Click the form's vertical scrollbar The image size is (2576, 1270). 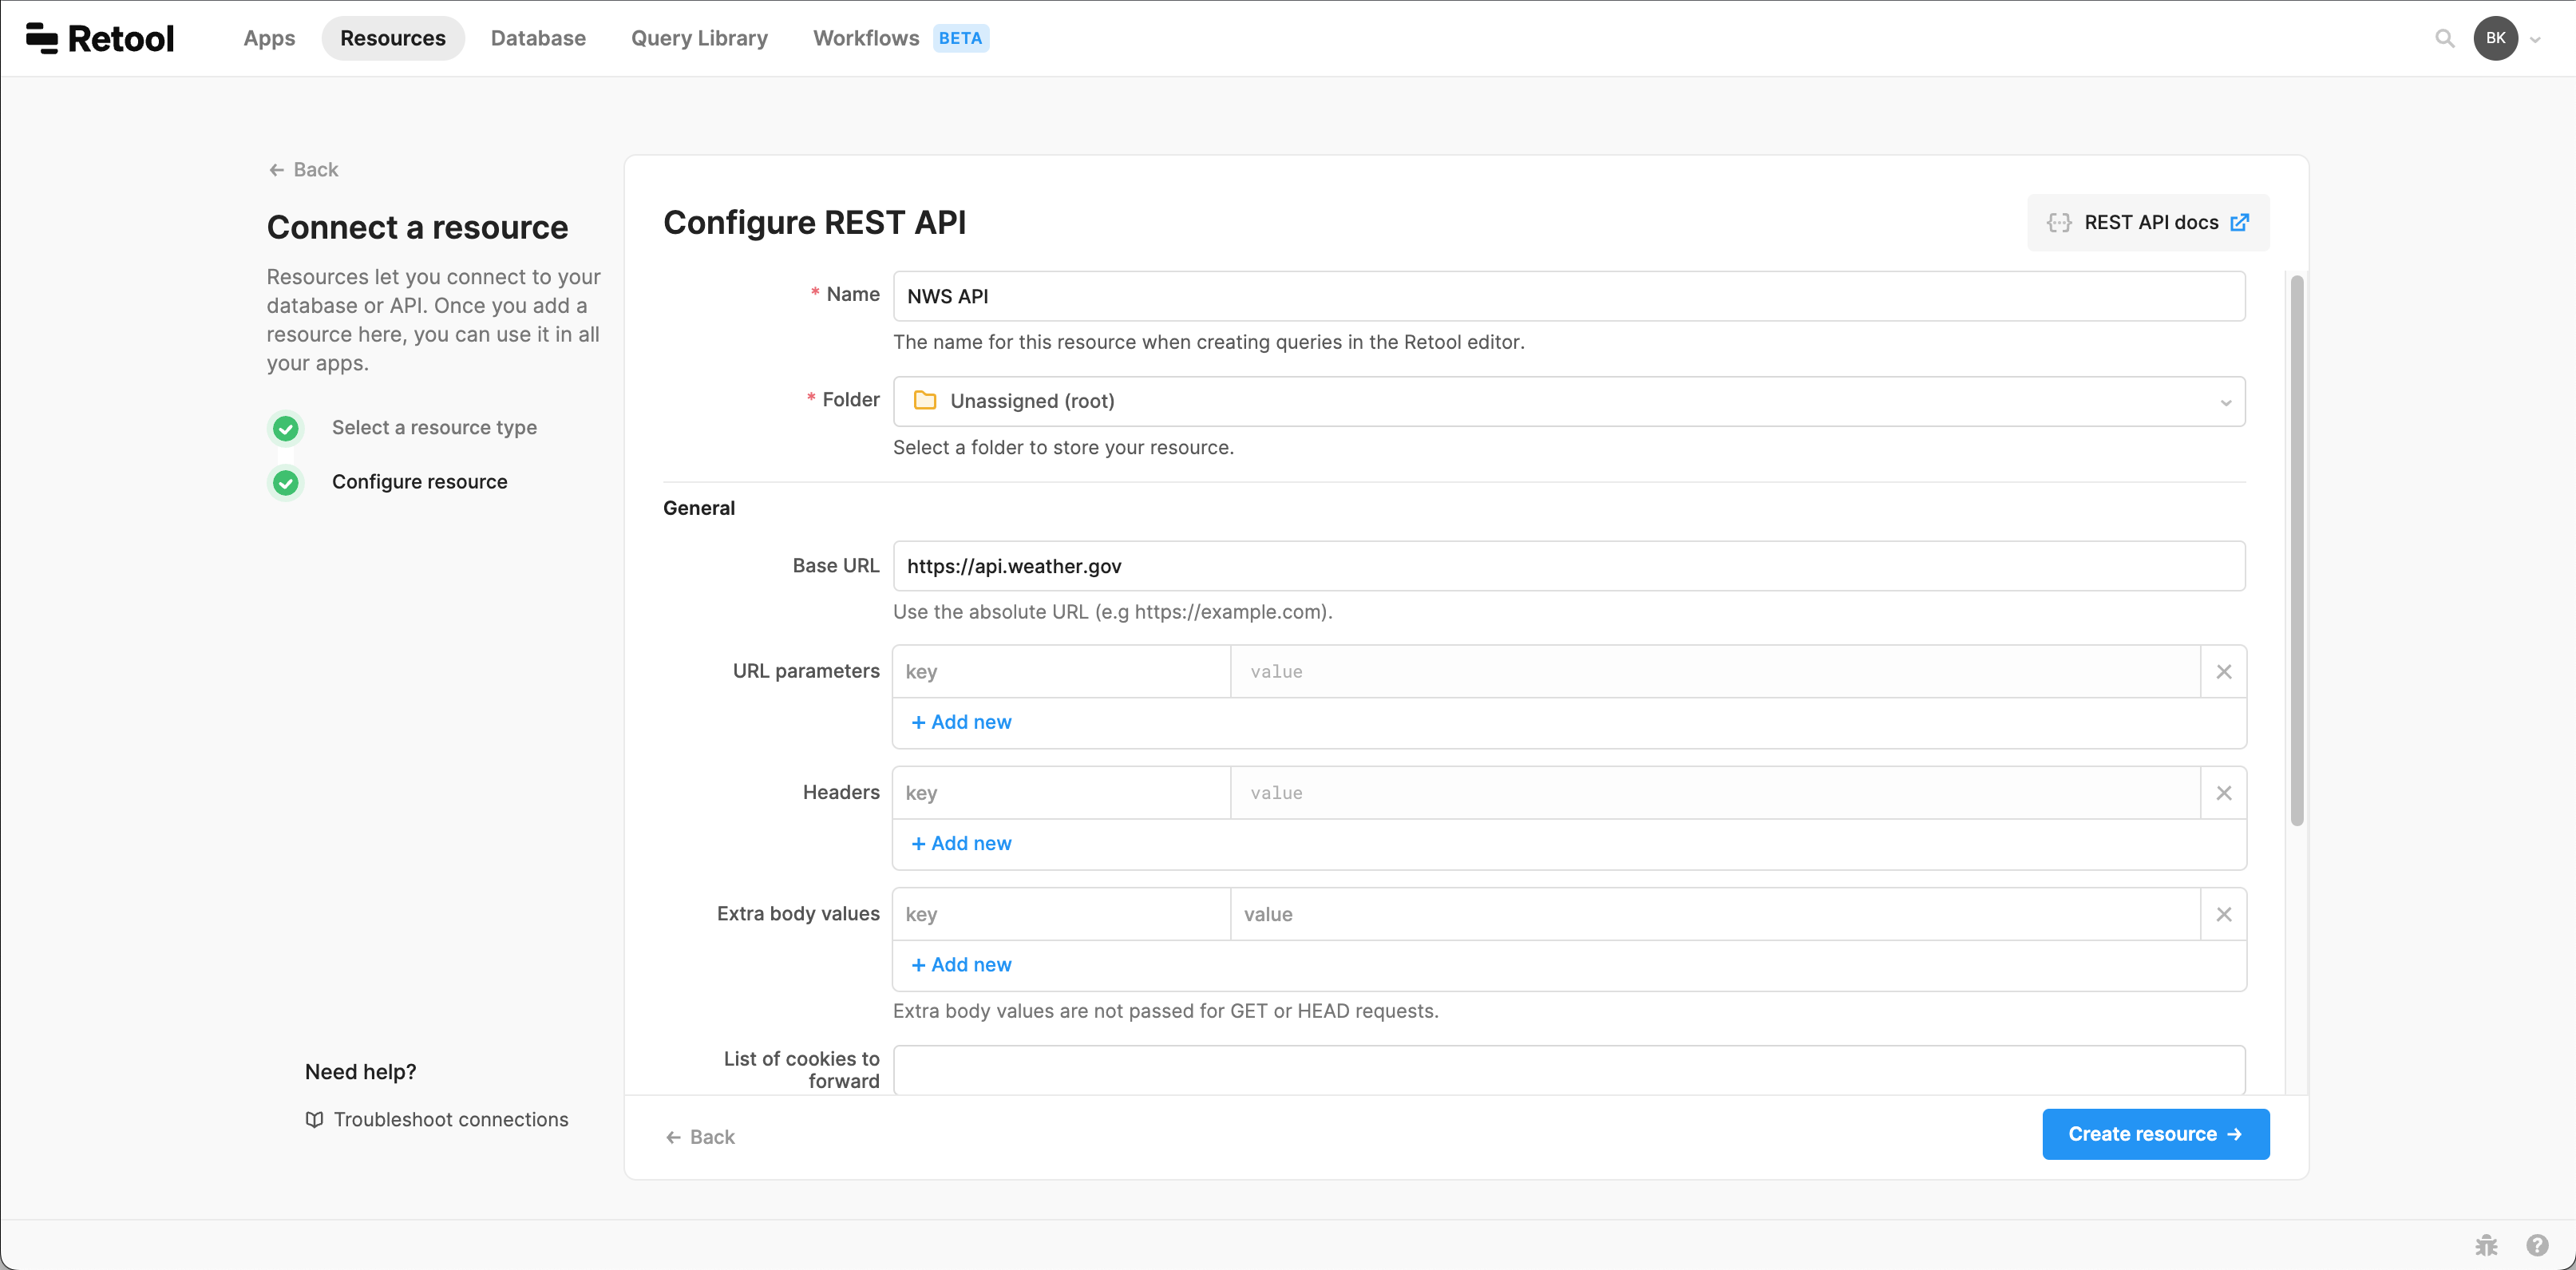click(2297, 550)
